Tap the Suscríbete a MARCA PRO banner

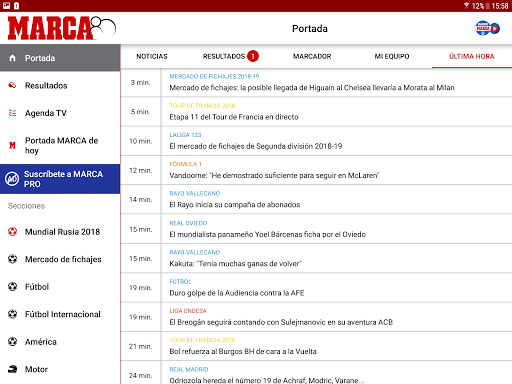(x=60, y=179)
